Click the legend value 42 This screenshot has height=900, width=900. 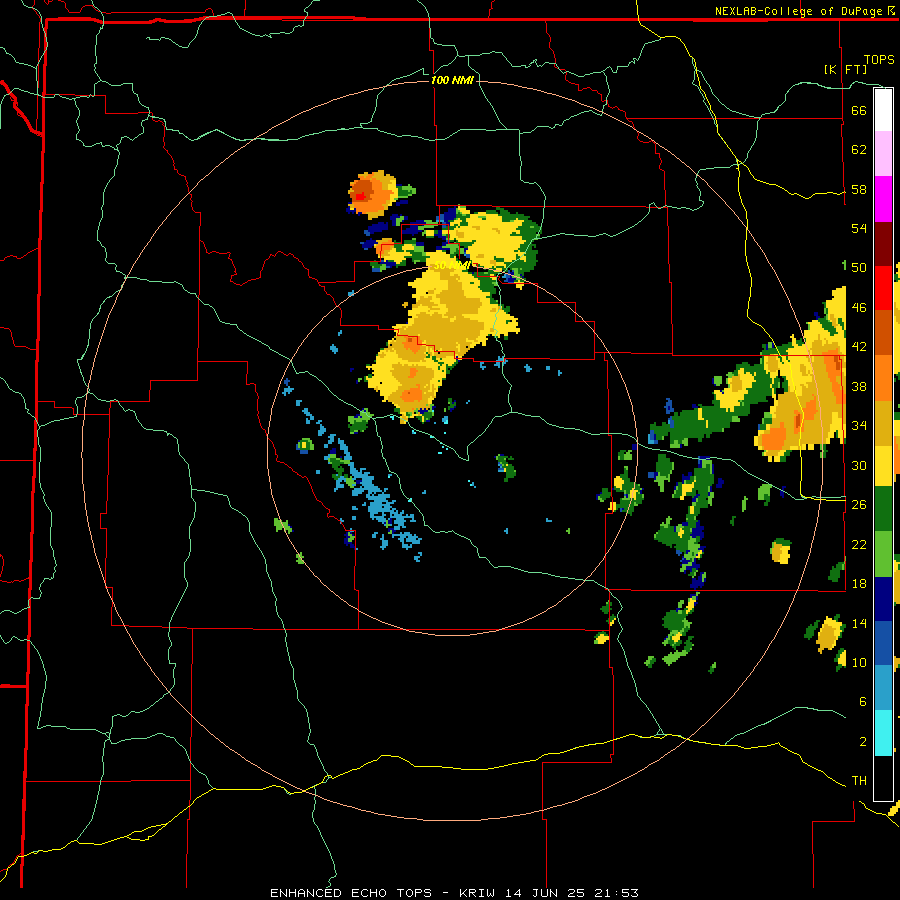click(859, 347)
